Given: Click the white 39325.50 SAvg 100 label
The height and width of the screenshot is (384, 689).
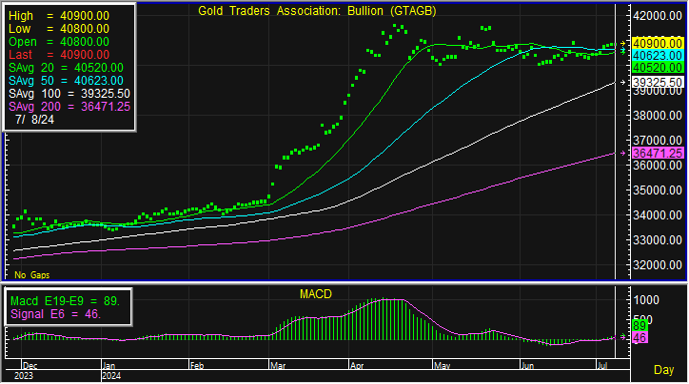Looking at the screenshot, I should (657, 83).
